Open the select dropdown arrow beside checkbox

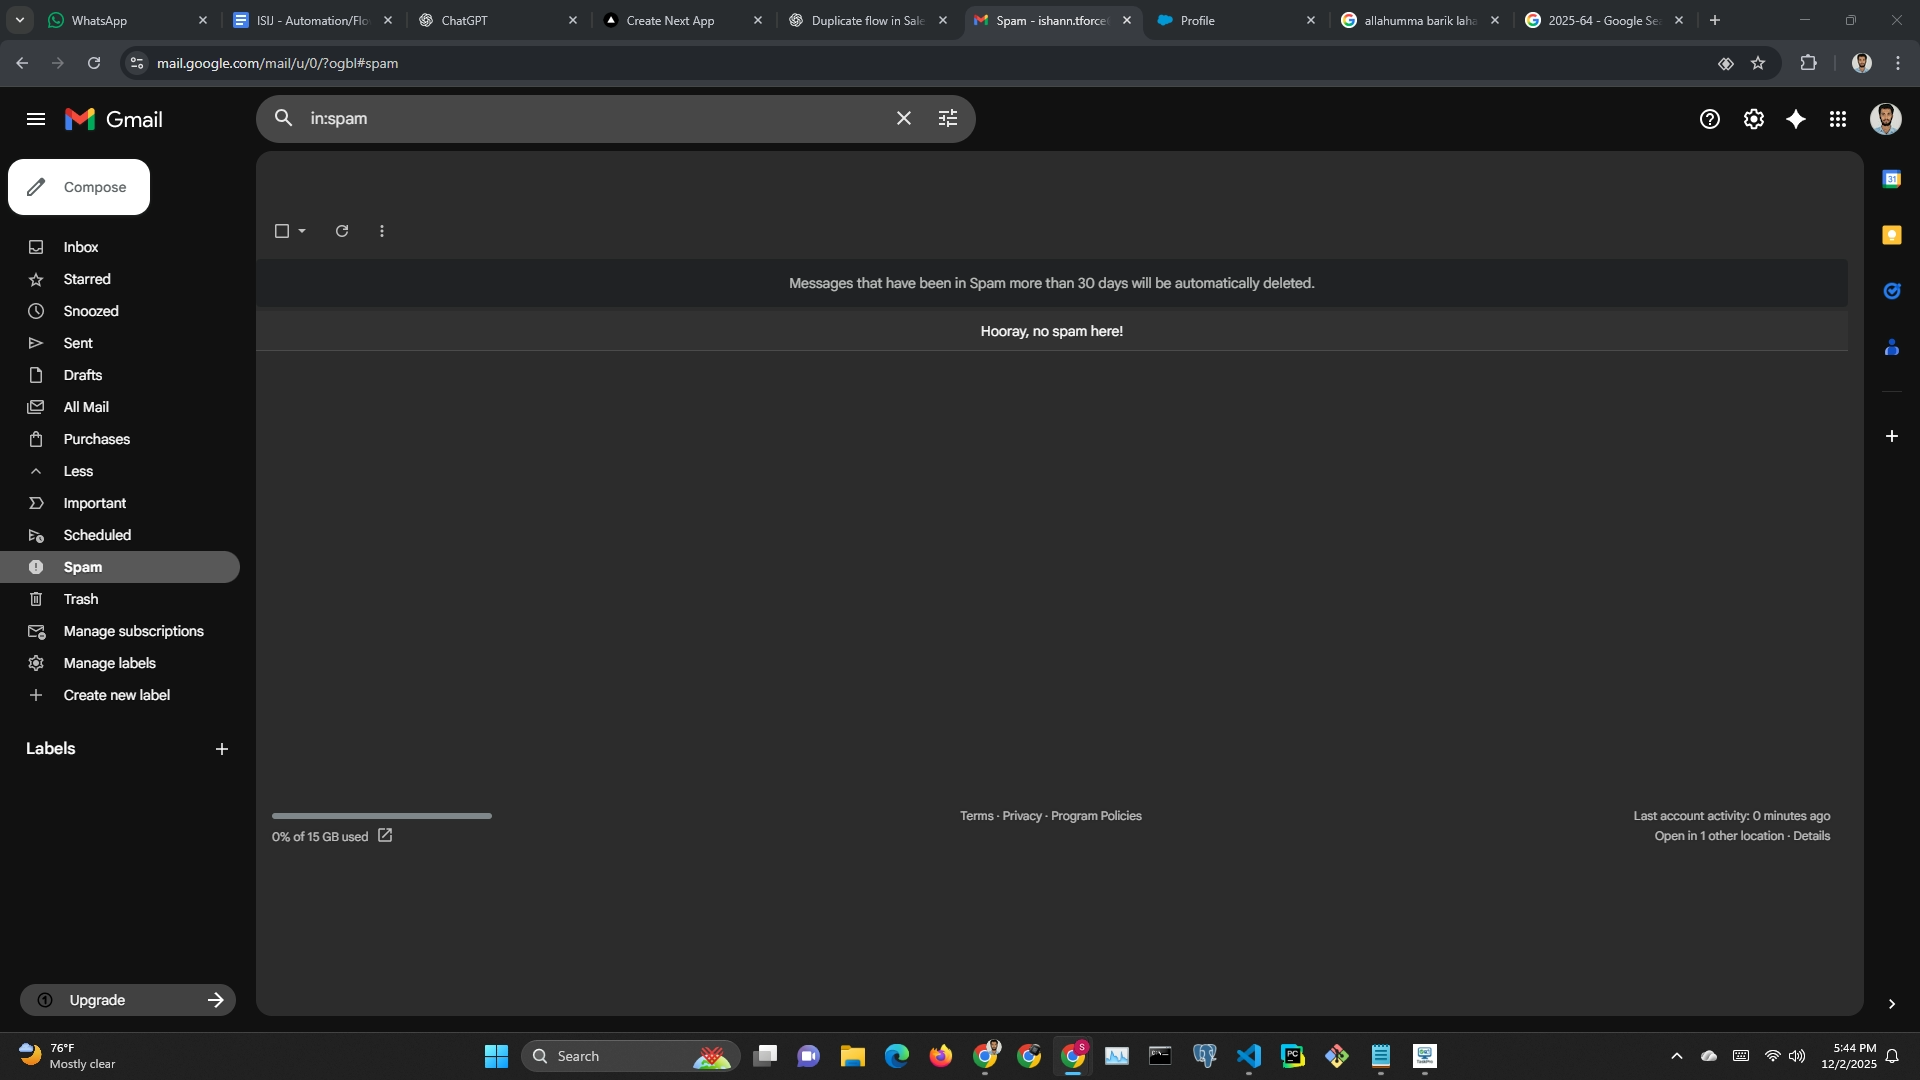tap(302, 231)
